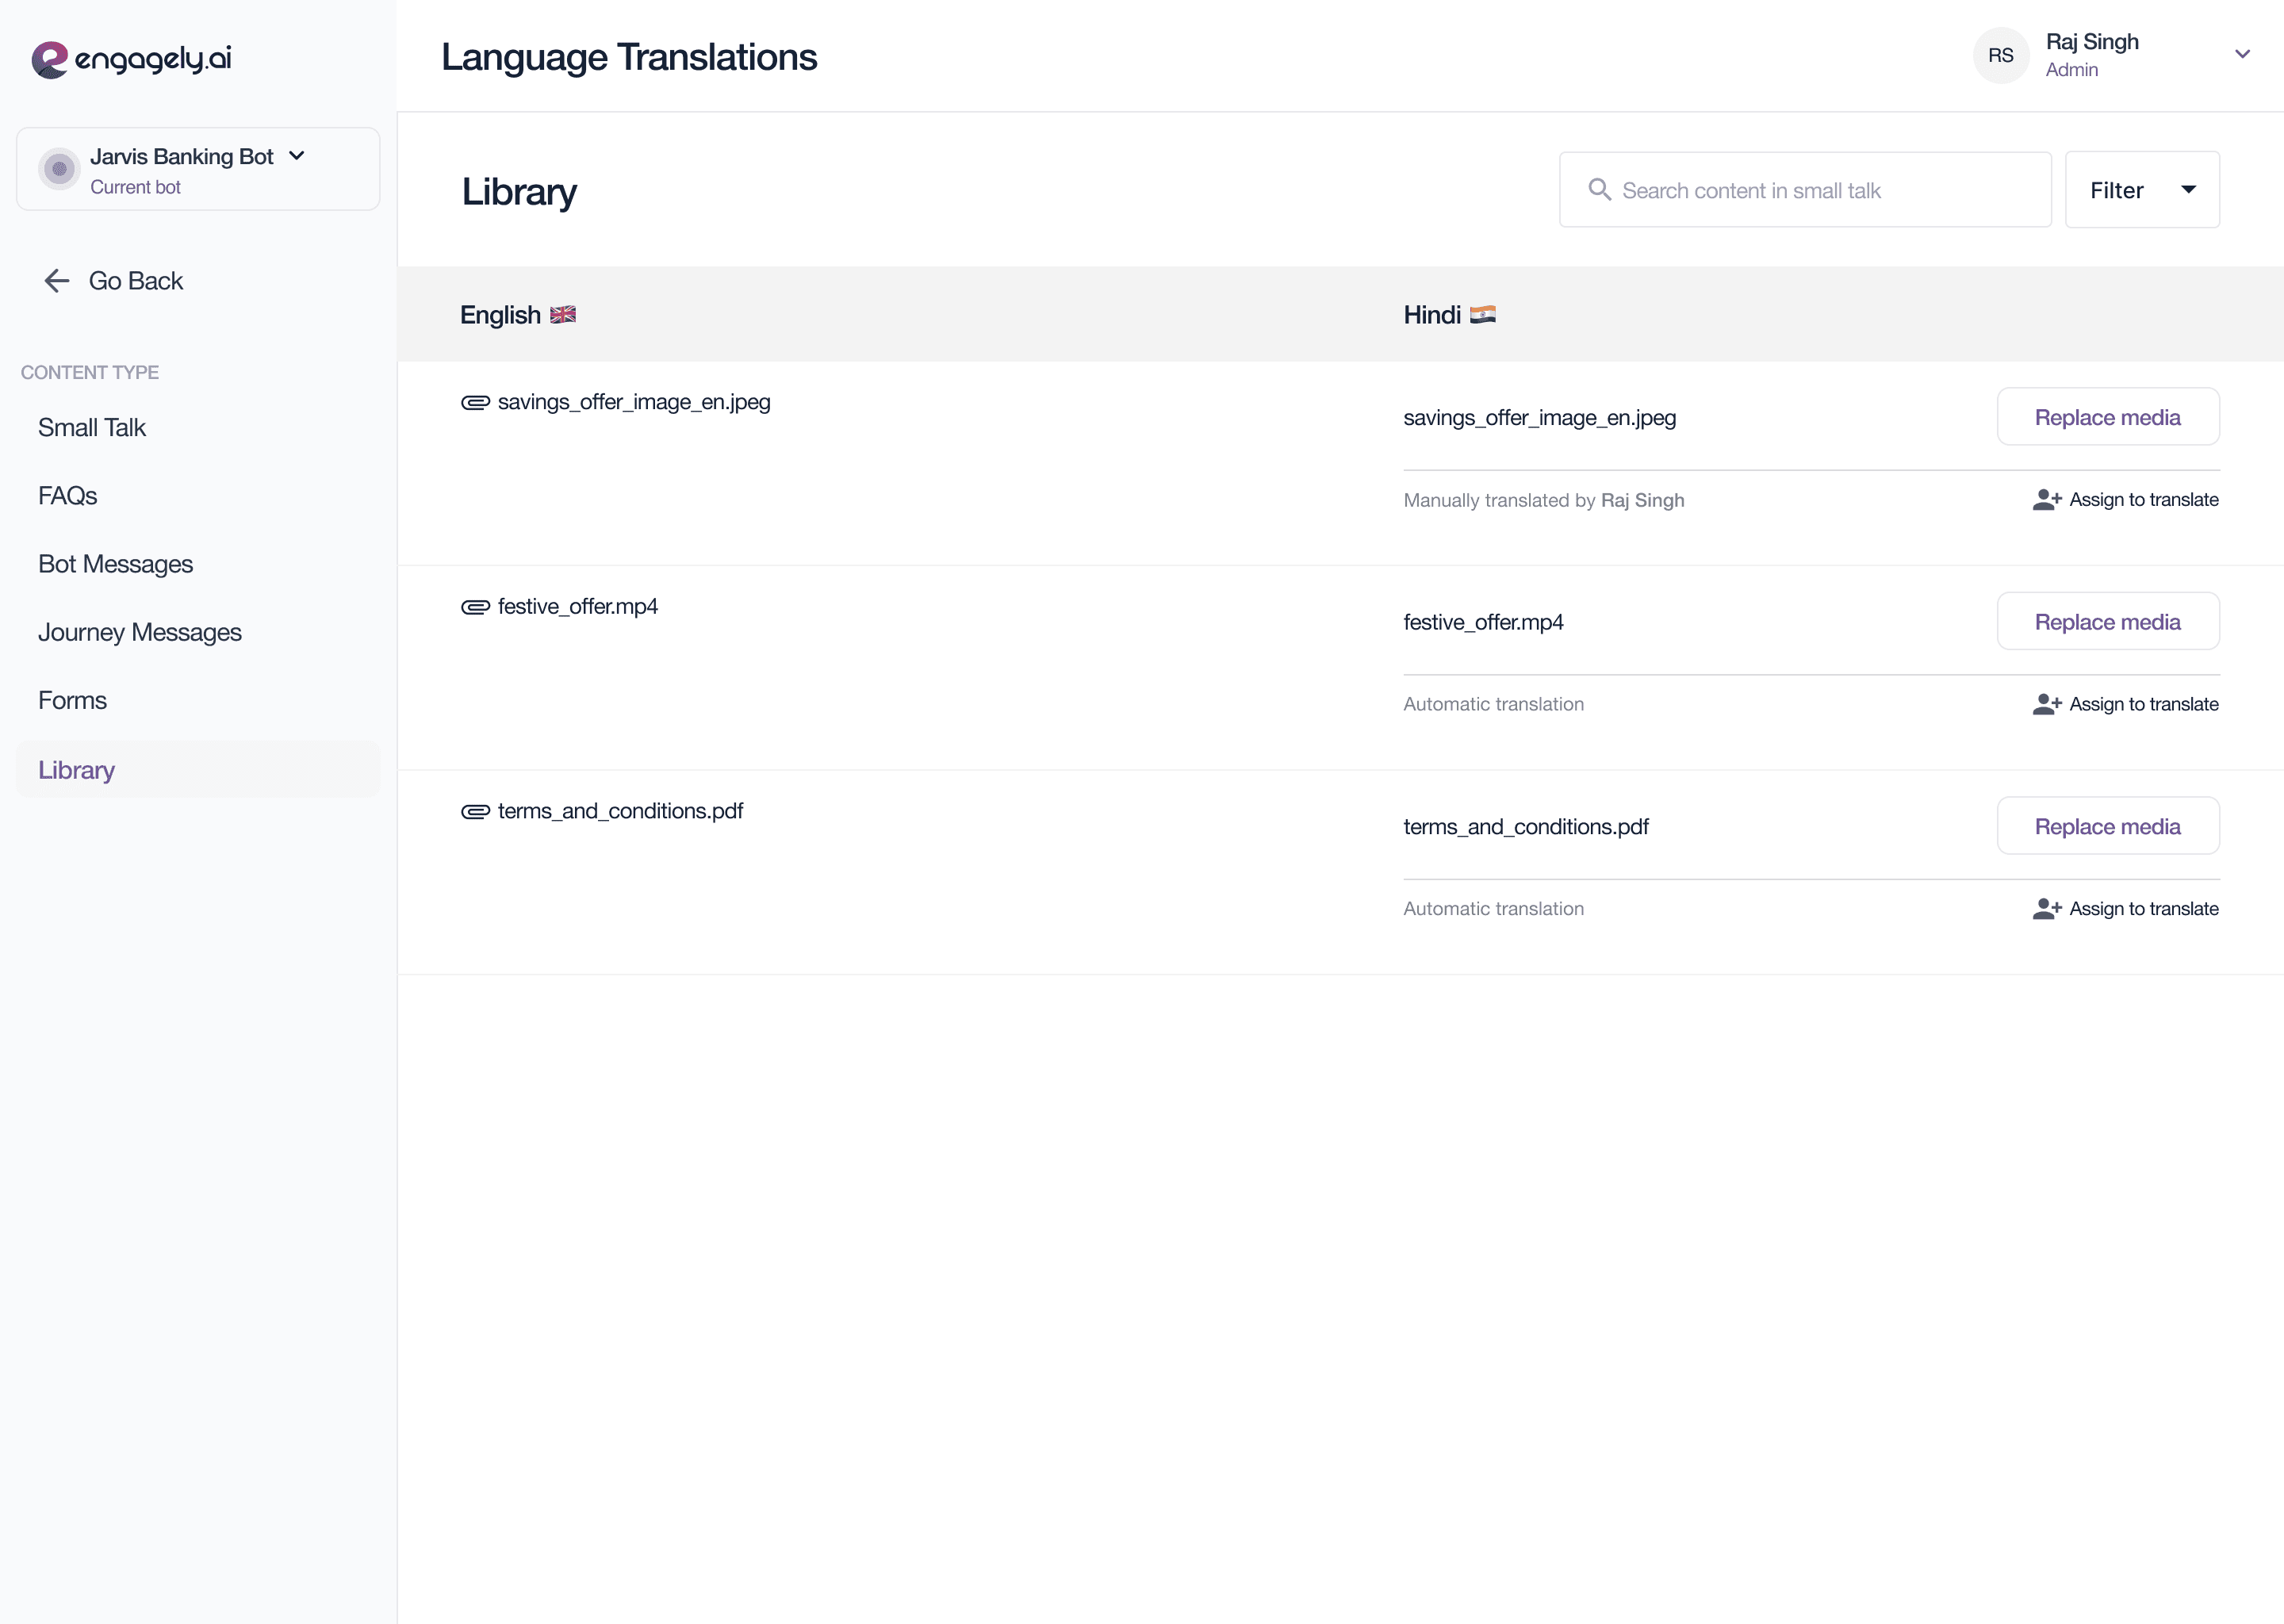Click the RS user avatar

click(2000, 56)
